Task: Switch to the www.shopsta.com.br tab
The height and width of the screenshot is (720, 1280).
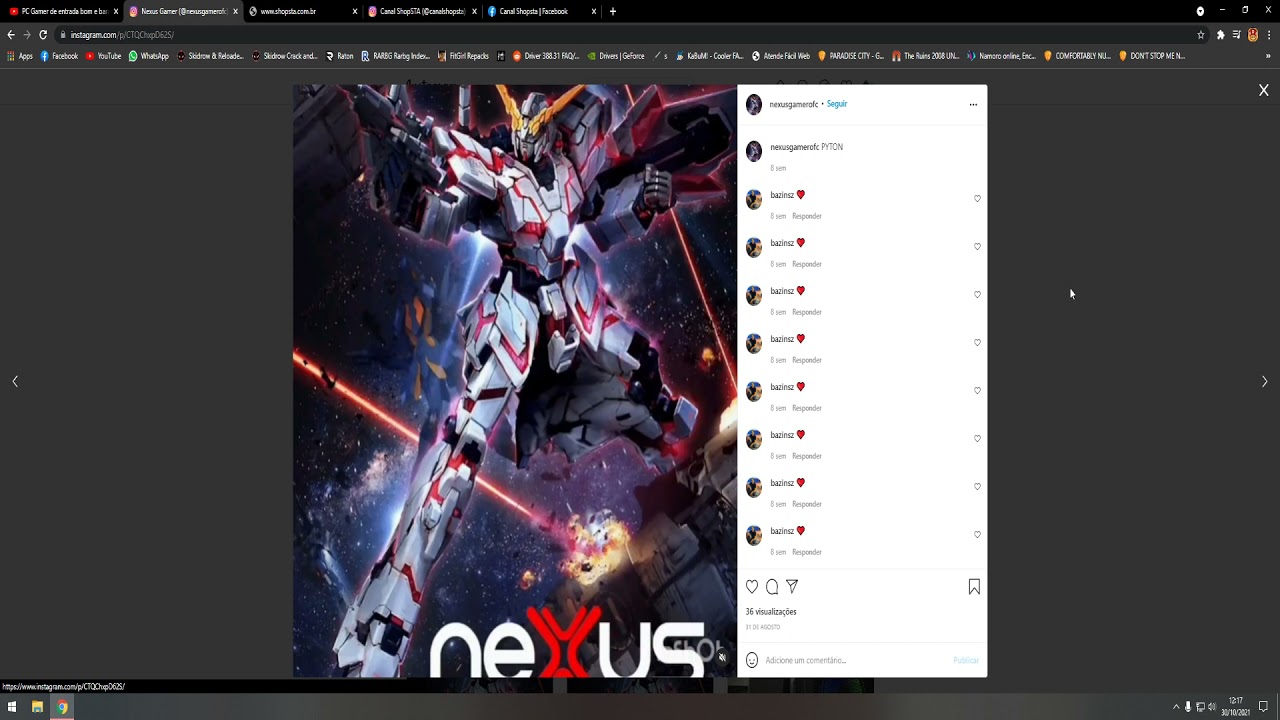Action: 303,11
